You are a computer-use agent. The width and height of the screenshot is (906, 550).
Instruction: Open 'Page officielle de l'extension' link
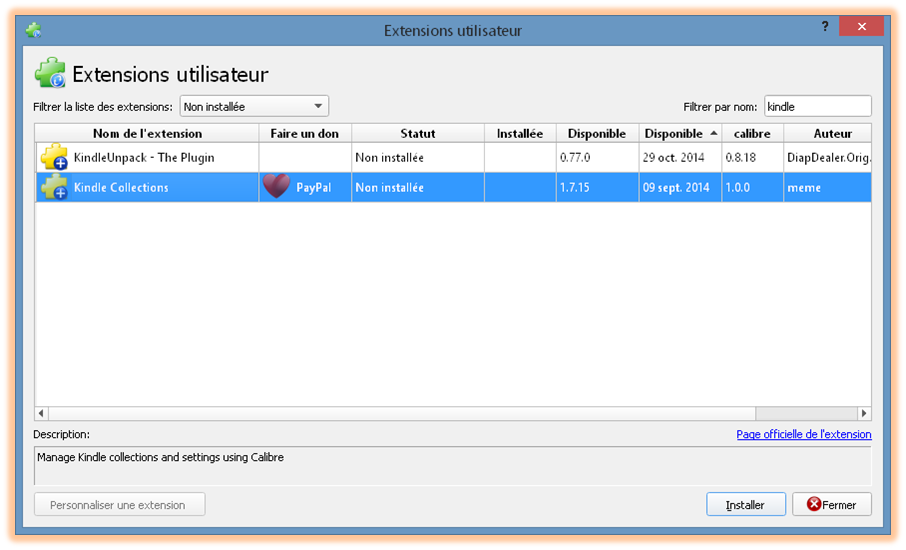click(804, 434)
